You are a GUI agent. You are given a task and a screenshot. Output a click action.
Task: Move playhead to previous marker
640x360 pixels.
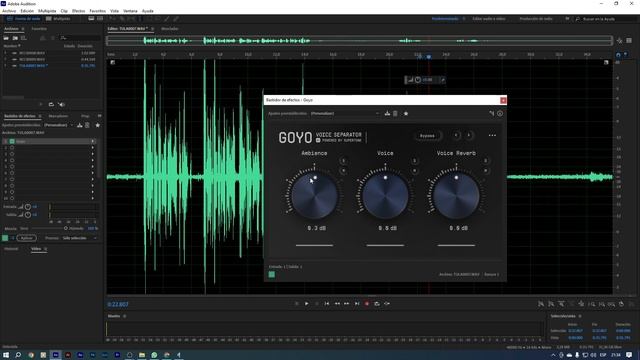(x=327, y=304)
